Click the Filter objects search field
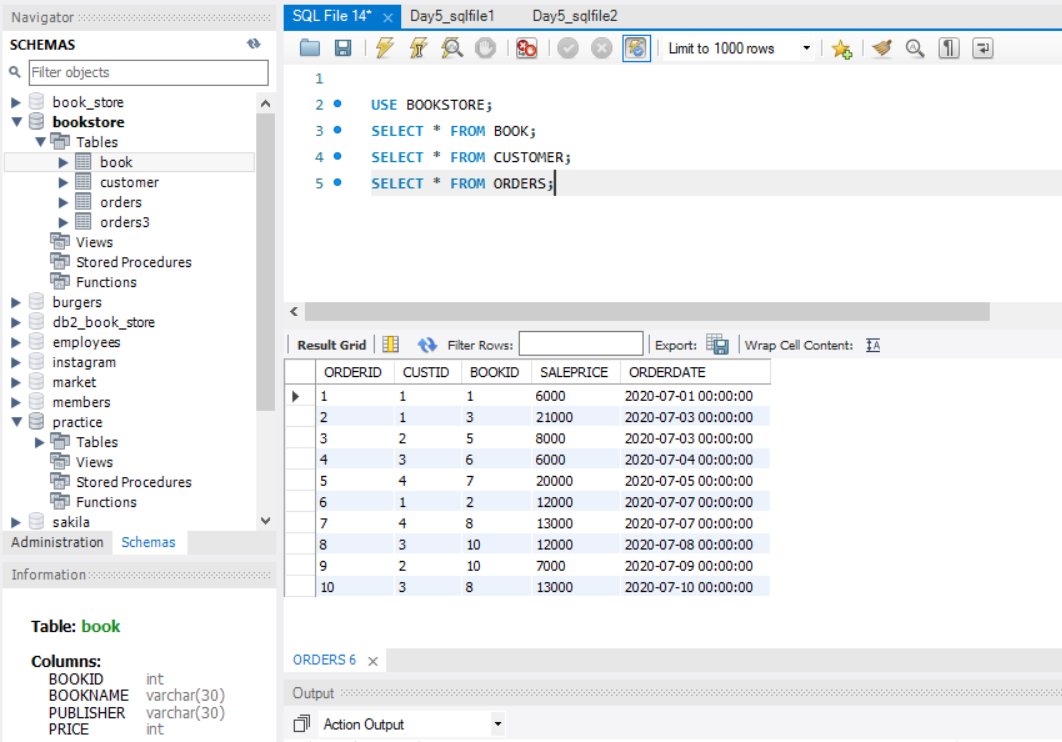 point(148,72)
